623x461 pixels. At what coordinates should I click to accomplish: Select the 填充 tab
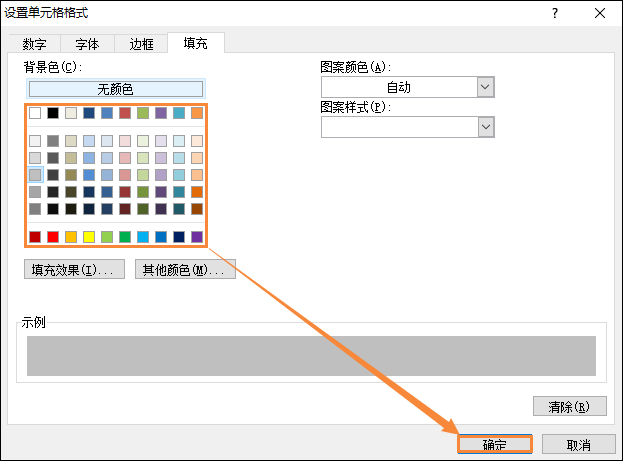(x=196, y=43)
